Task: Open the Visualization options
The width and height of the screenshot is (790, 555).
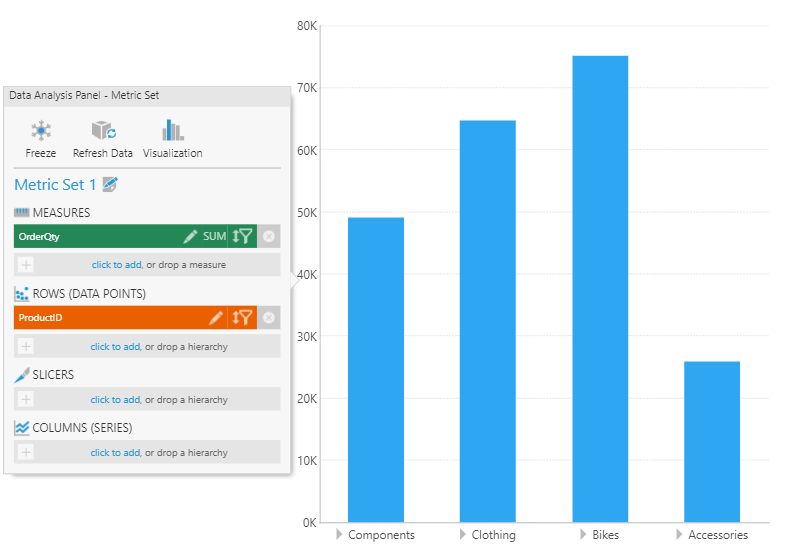Action: point(172,131)
